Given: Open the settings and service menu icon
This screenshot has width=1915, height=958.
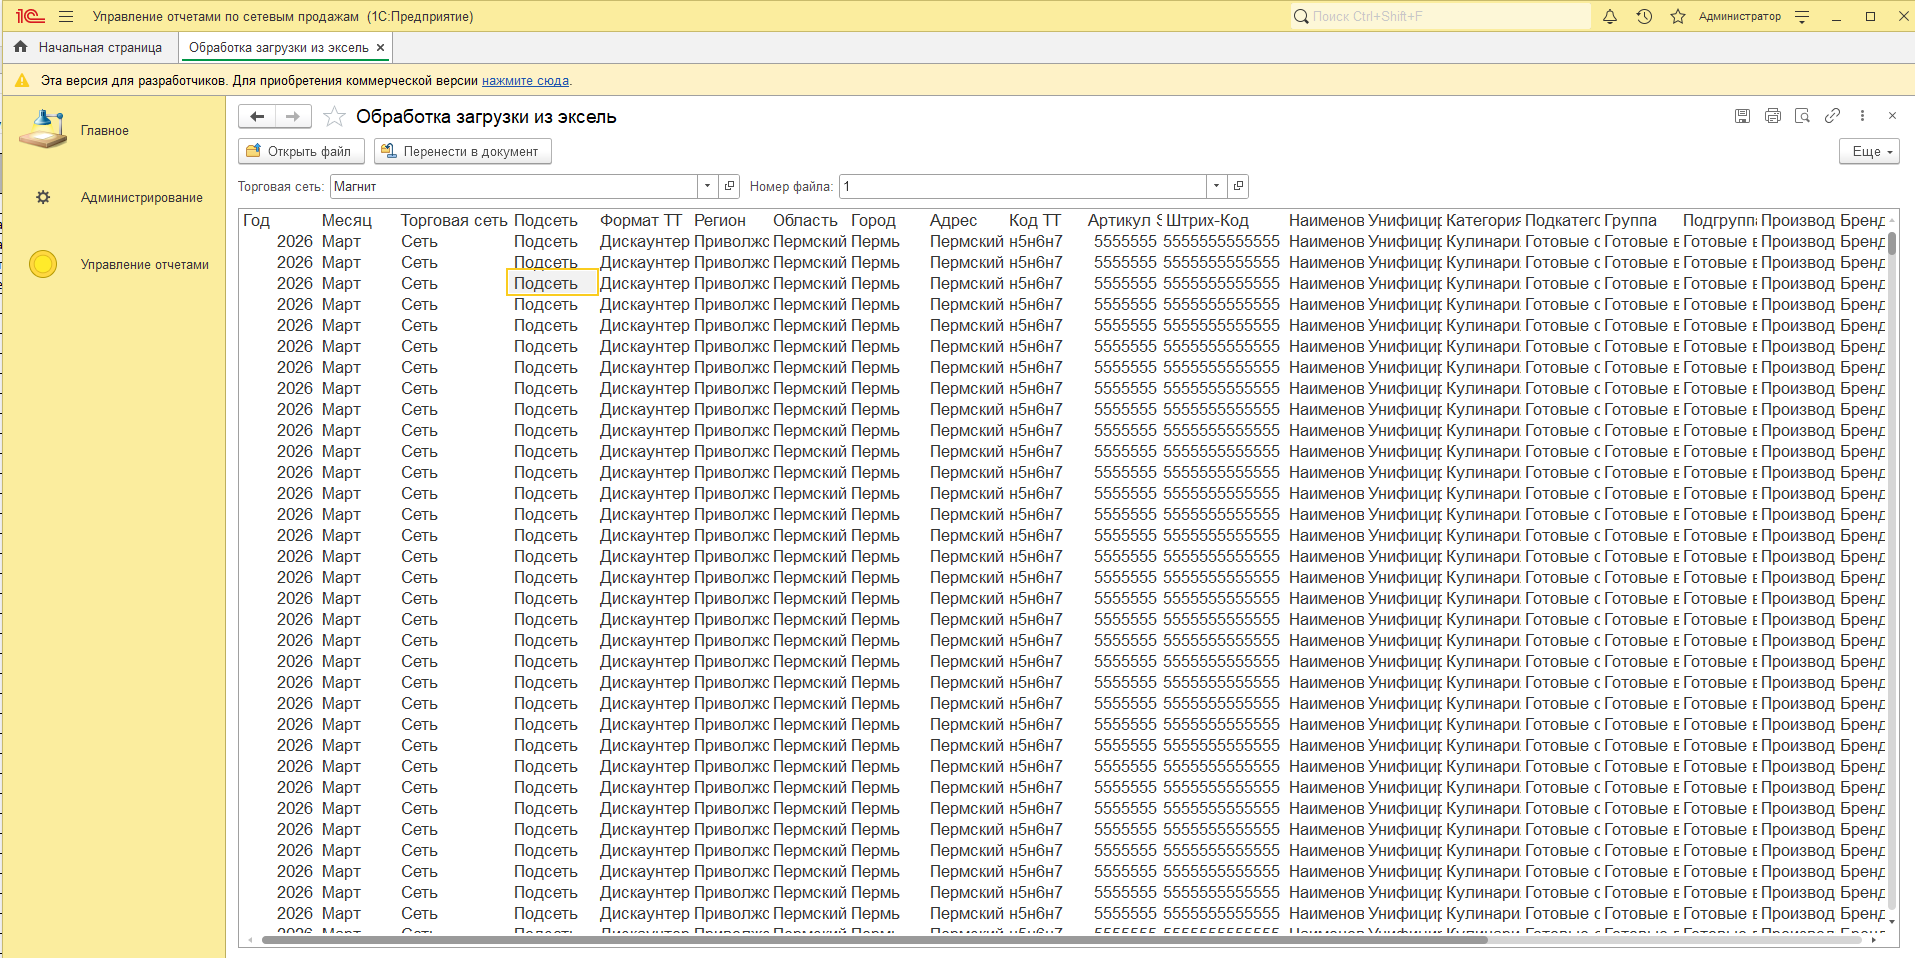Looking at the screenshot, I should tap(1802, 16).
